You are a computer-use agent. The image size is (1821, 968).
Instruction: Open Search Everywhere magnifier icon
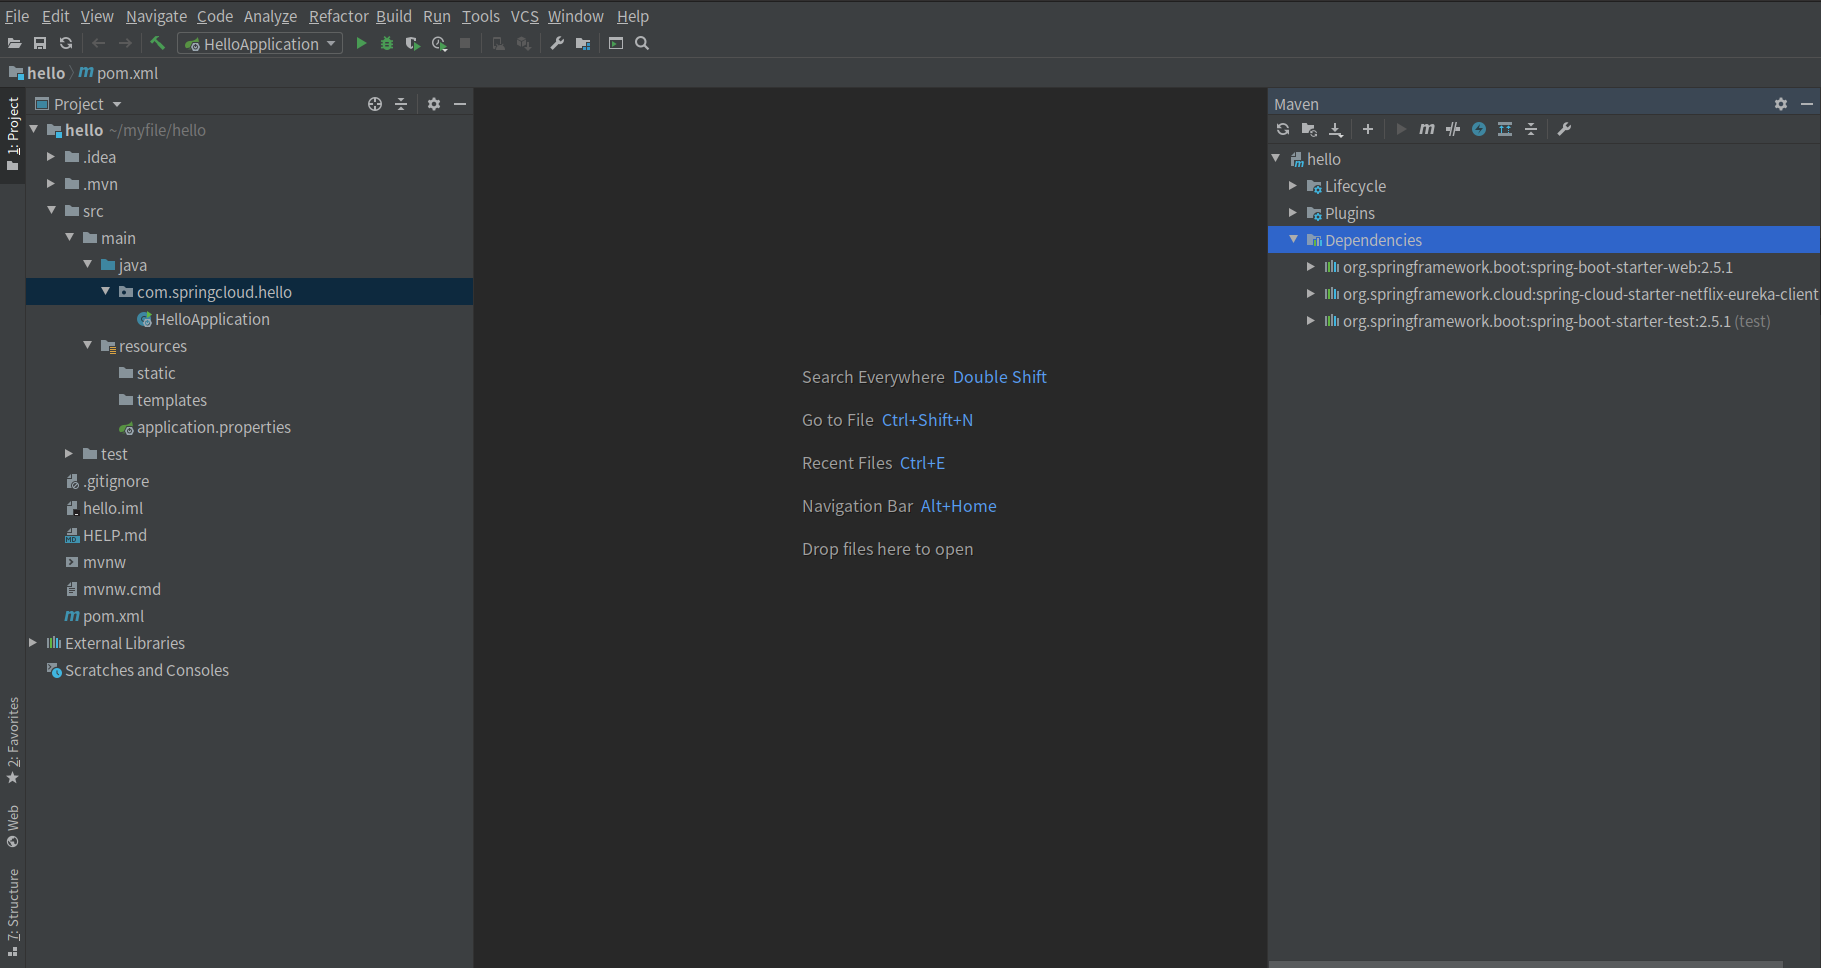click(x=642, y=44)
